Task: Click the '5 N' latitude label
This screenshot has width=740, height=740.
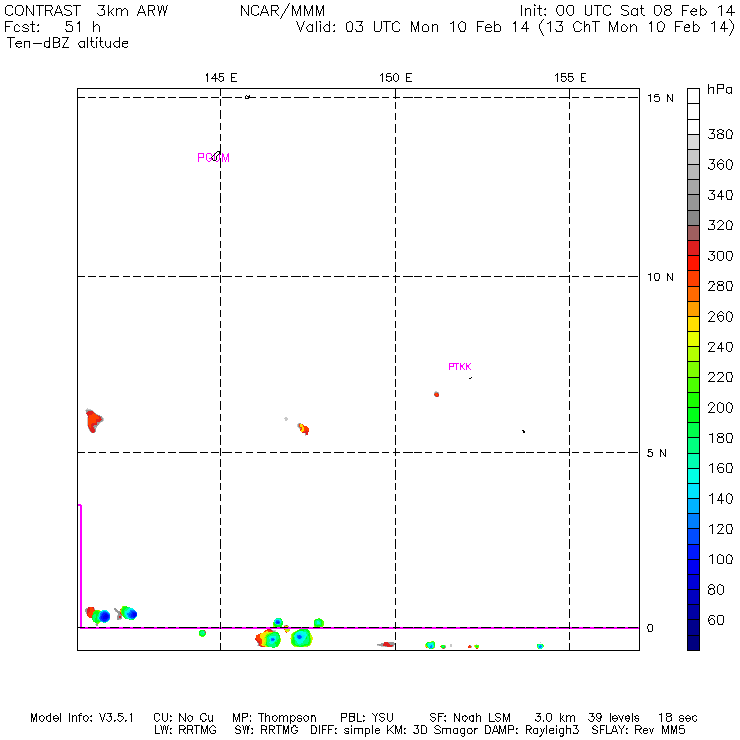Action: pos(656,453)
